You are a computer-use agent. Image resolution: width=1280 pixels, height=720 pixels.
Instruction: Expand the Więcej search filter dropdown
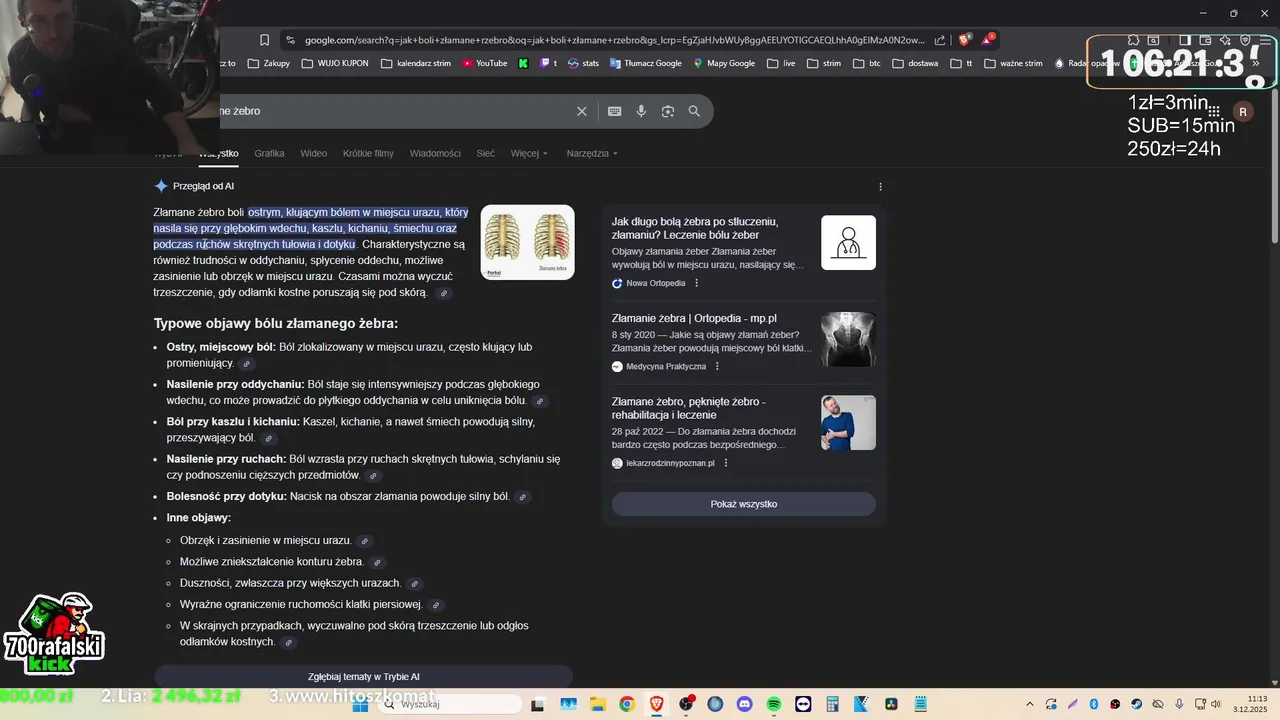[529, 153]
